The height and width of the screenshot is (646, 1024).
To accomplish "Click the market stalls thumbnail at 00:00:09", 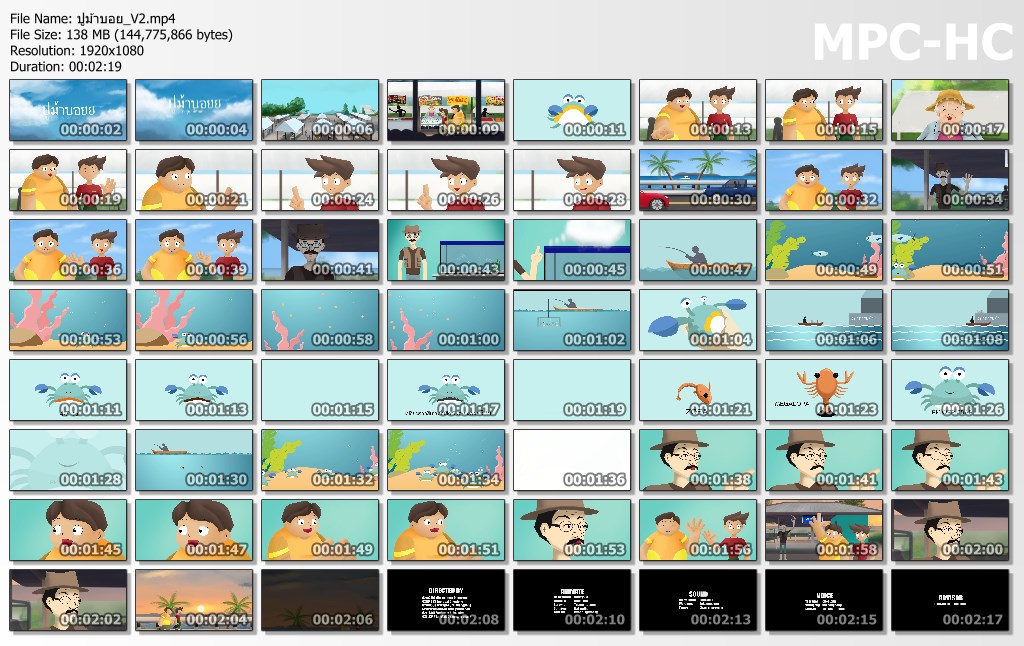I will pos(446,111).
